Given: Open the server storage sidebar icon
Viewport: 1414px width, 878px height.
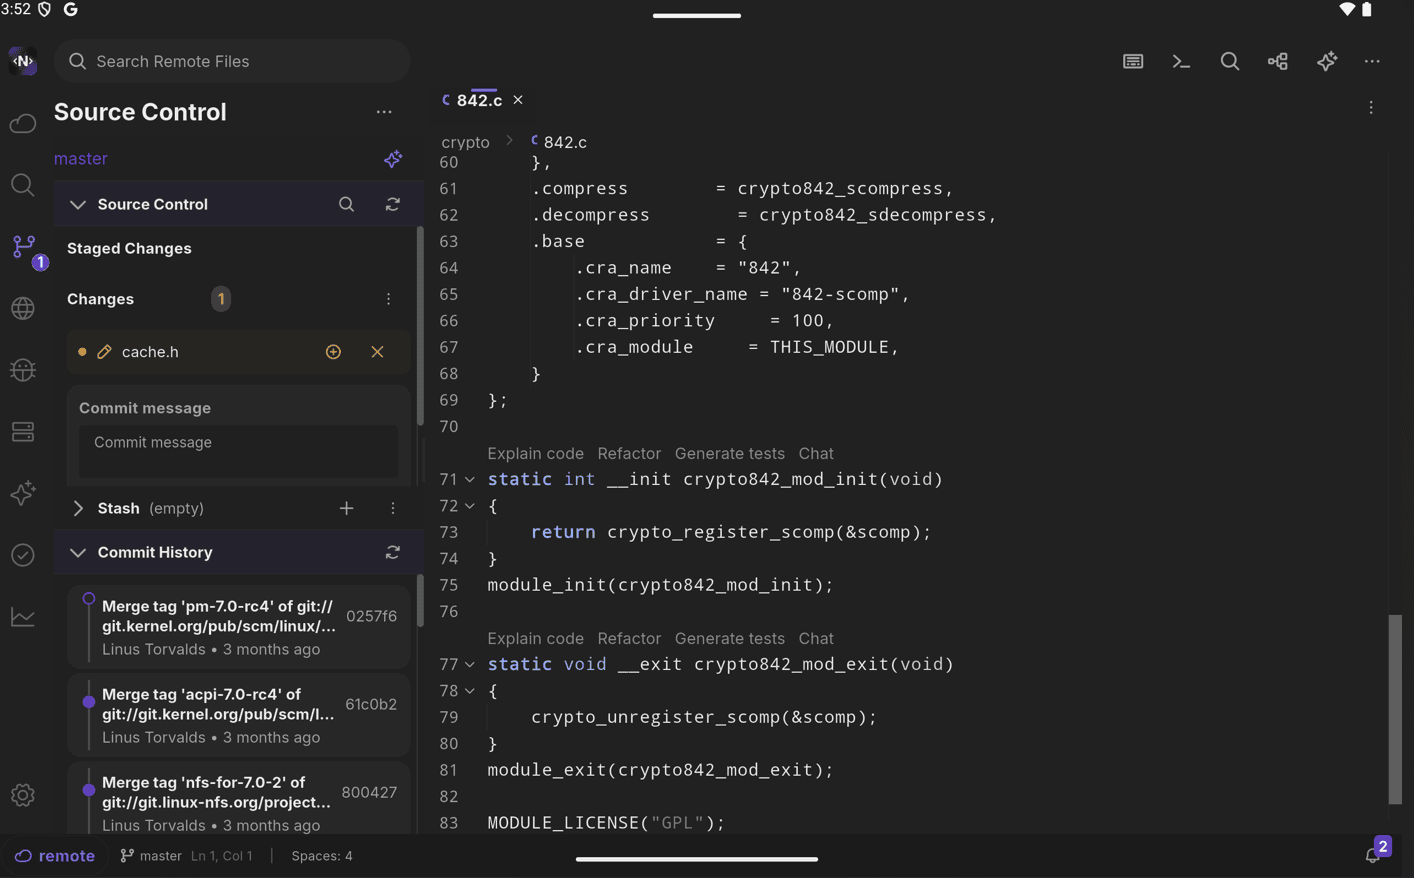Looking at the screenshot, I should tap(23, 432).
